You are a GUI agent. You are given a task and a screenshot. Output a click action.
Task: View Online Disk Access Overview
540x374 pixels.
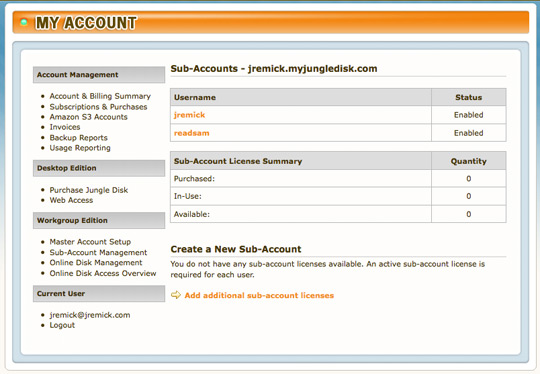pos(103,273)
